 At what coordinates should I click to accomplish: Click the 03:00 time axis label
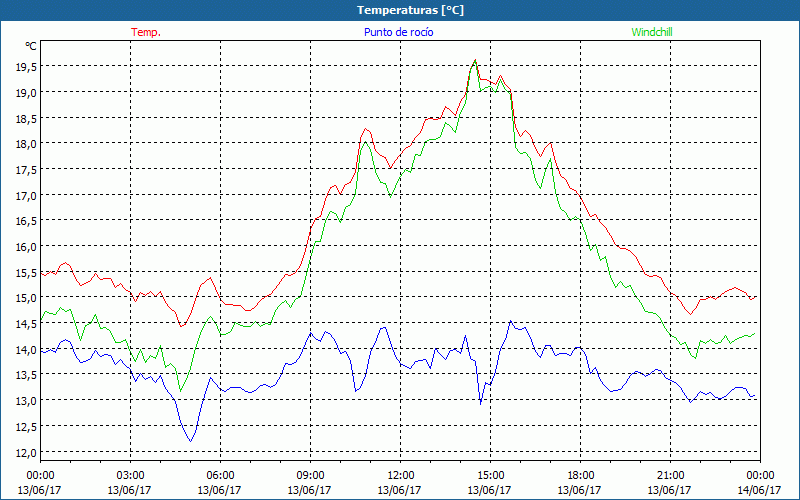(131, 476)
